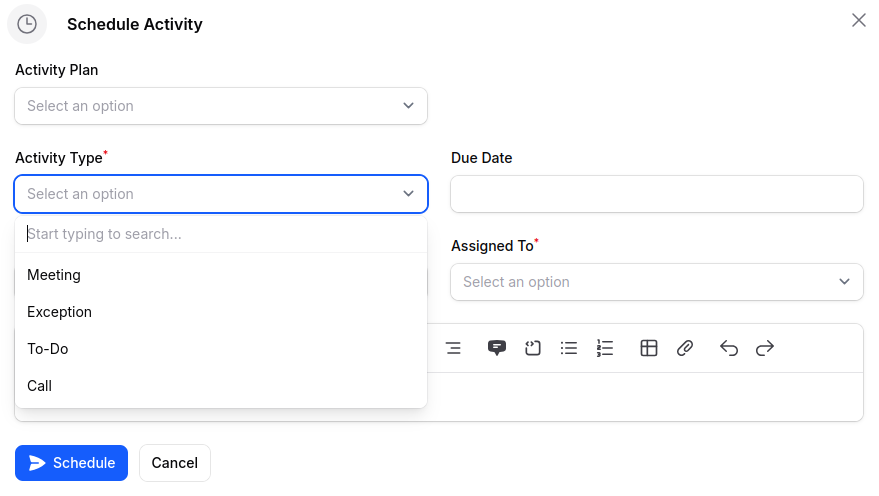Image resolution: width=879 pixels, height=496 pixels.
Task: Collapse the Activity Type dropdown
Action: point(221,194)
